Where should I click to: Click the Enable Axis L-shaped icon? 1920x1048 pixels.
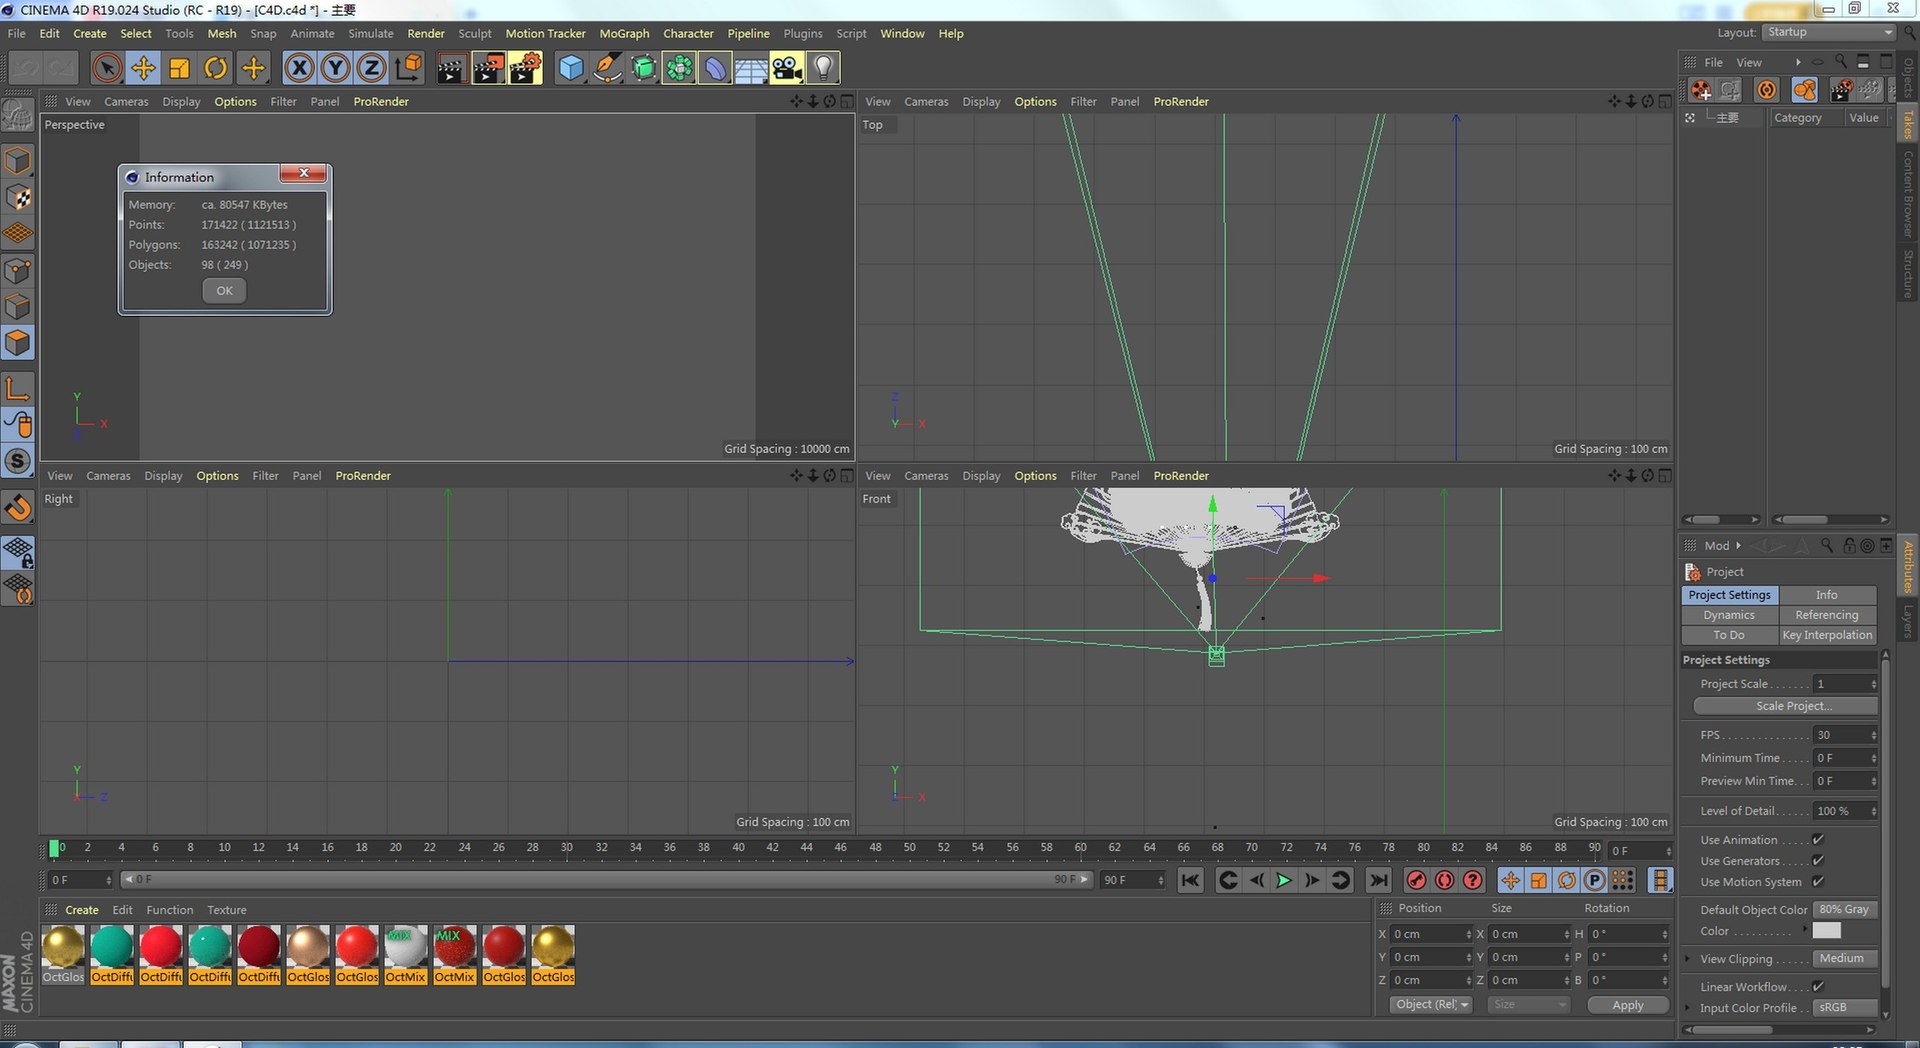(x=18, y=388)
